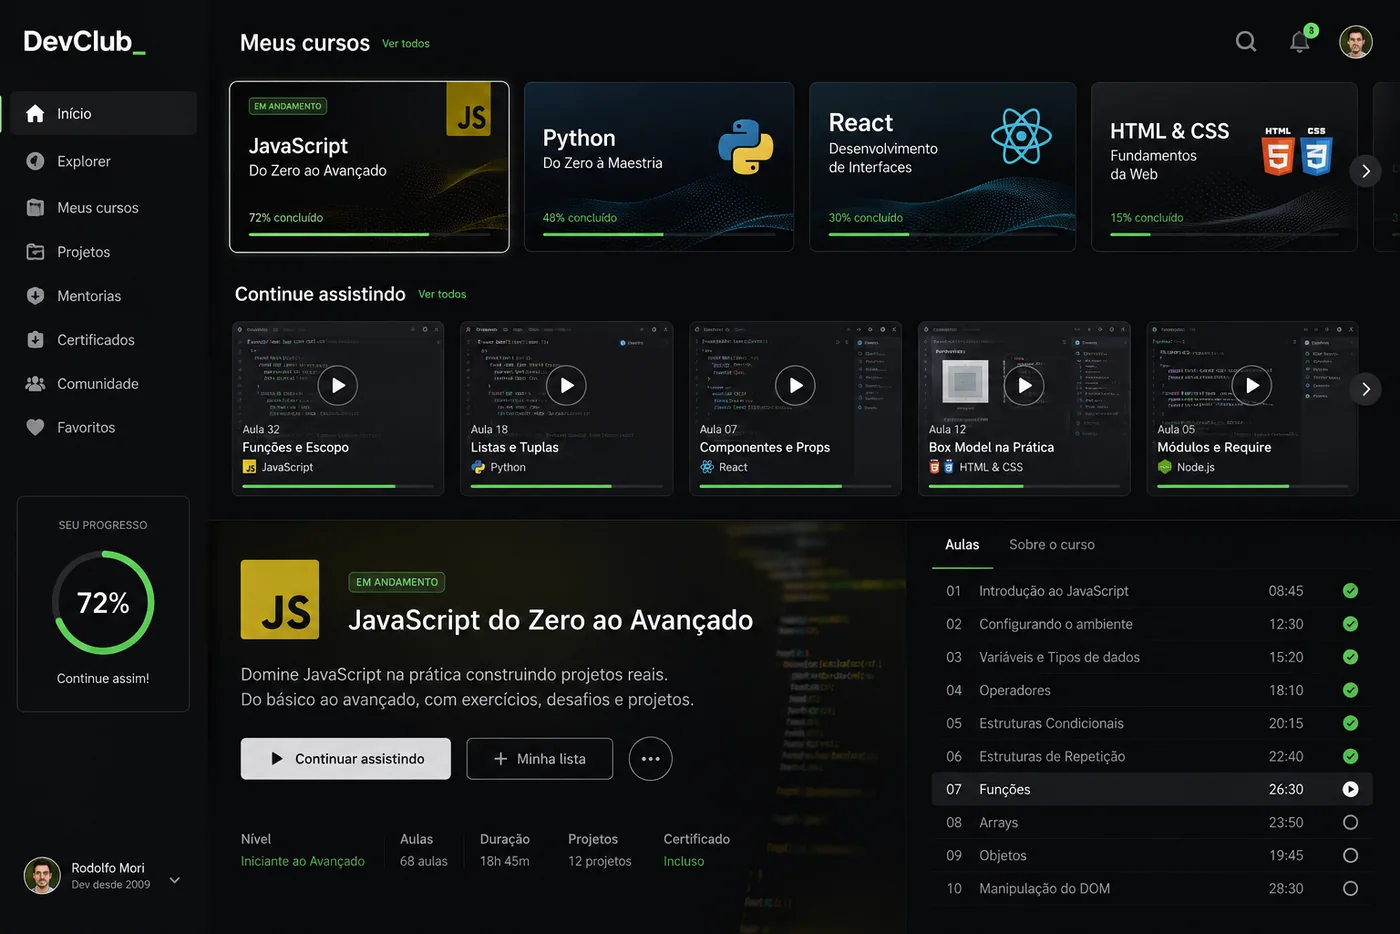
Task: Click Minha lista button
Action: 540,759
